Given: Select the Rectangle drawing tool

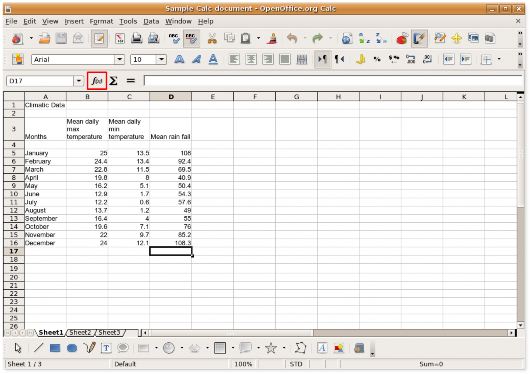Looking at the screenshot, I should coord(55,348).
